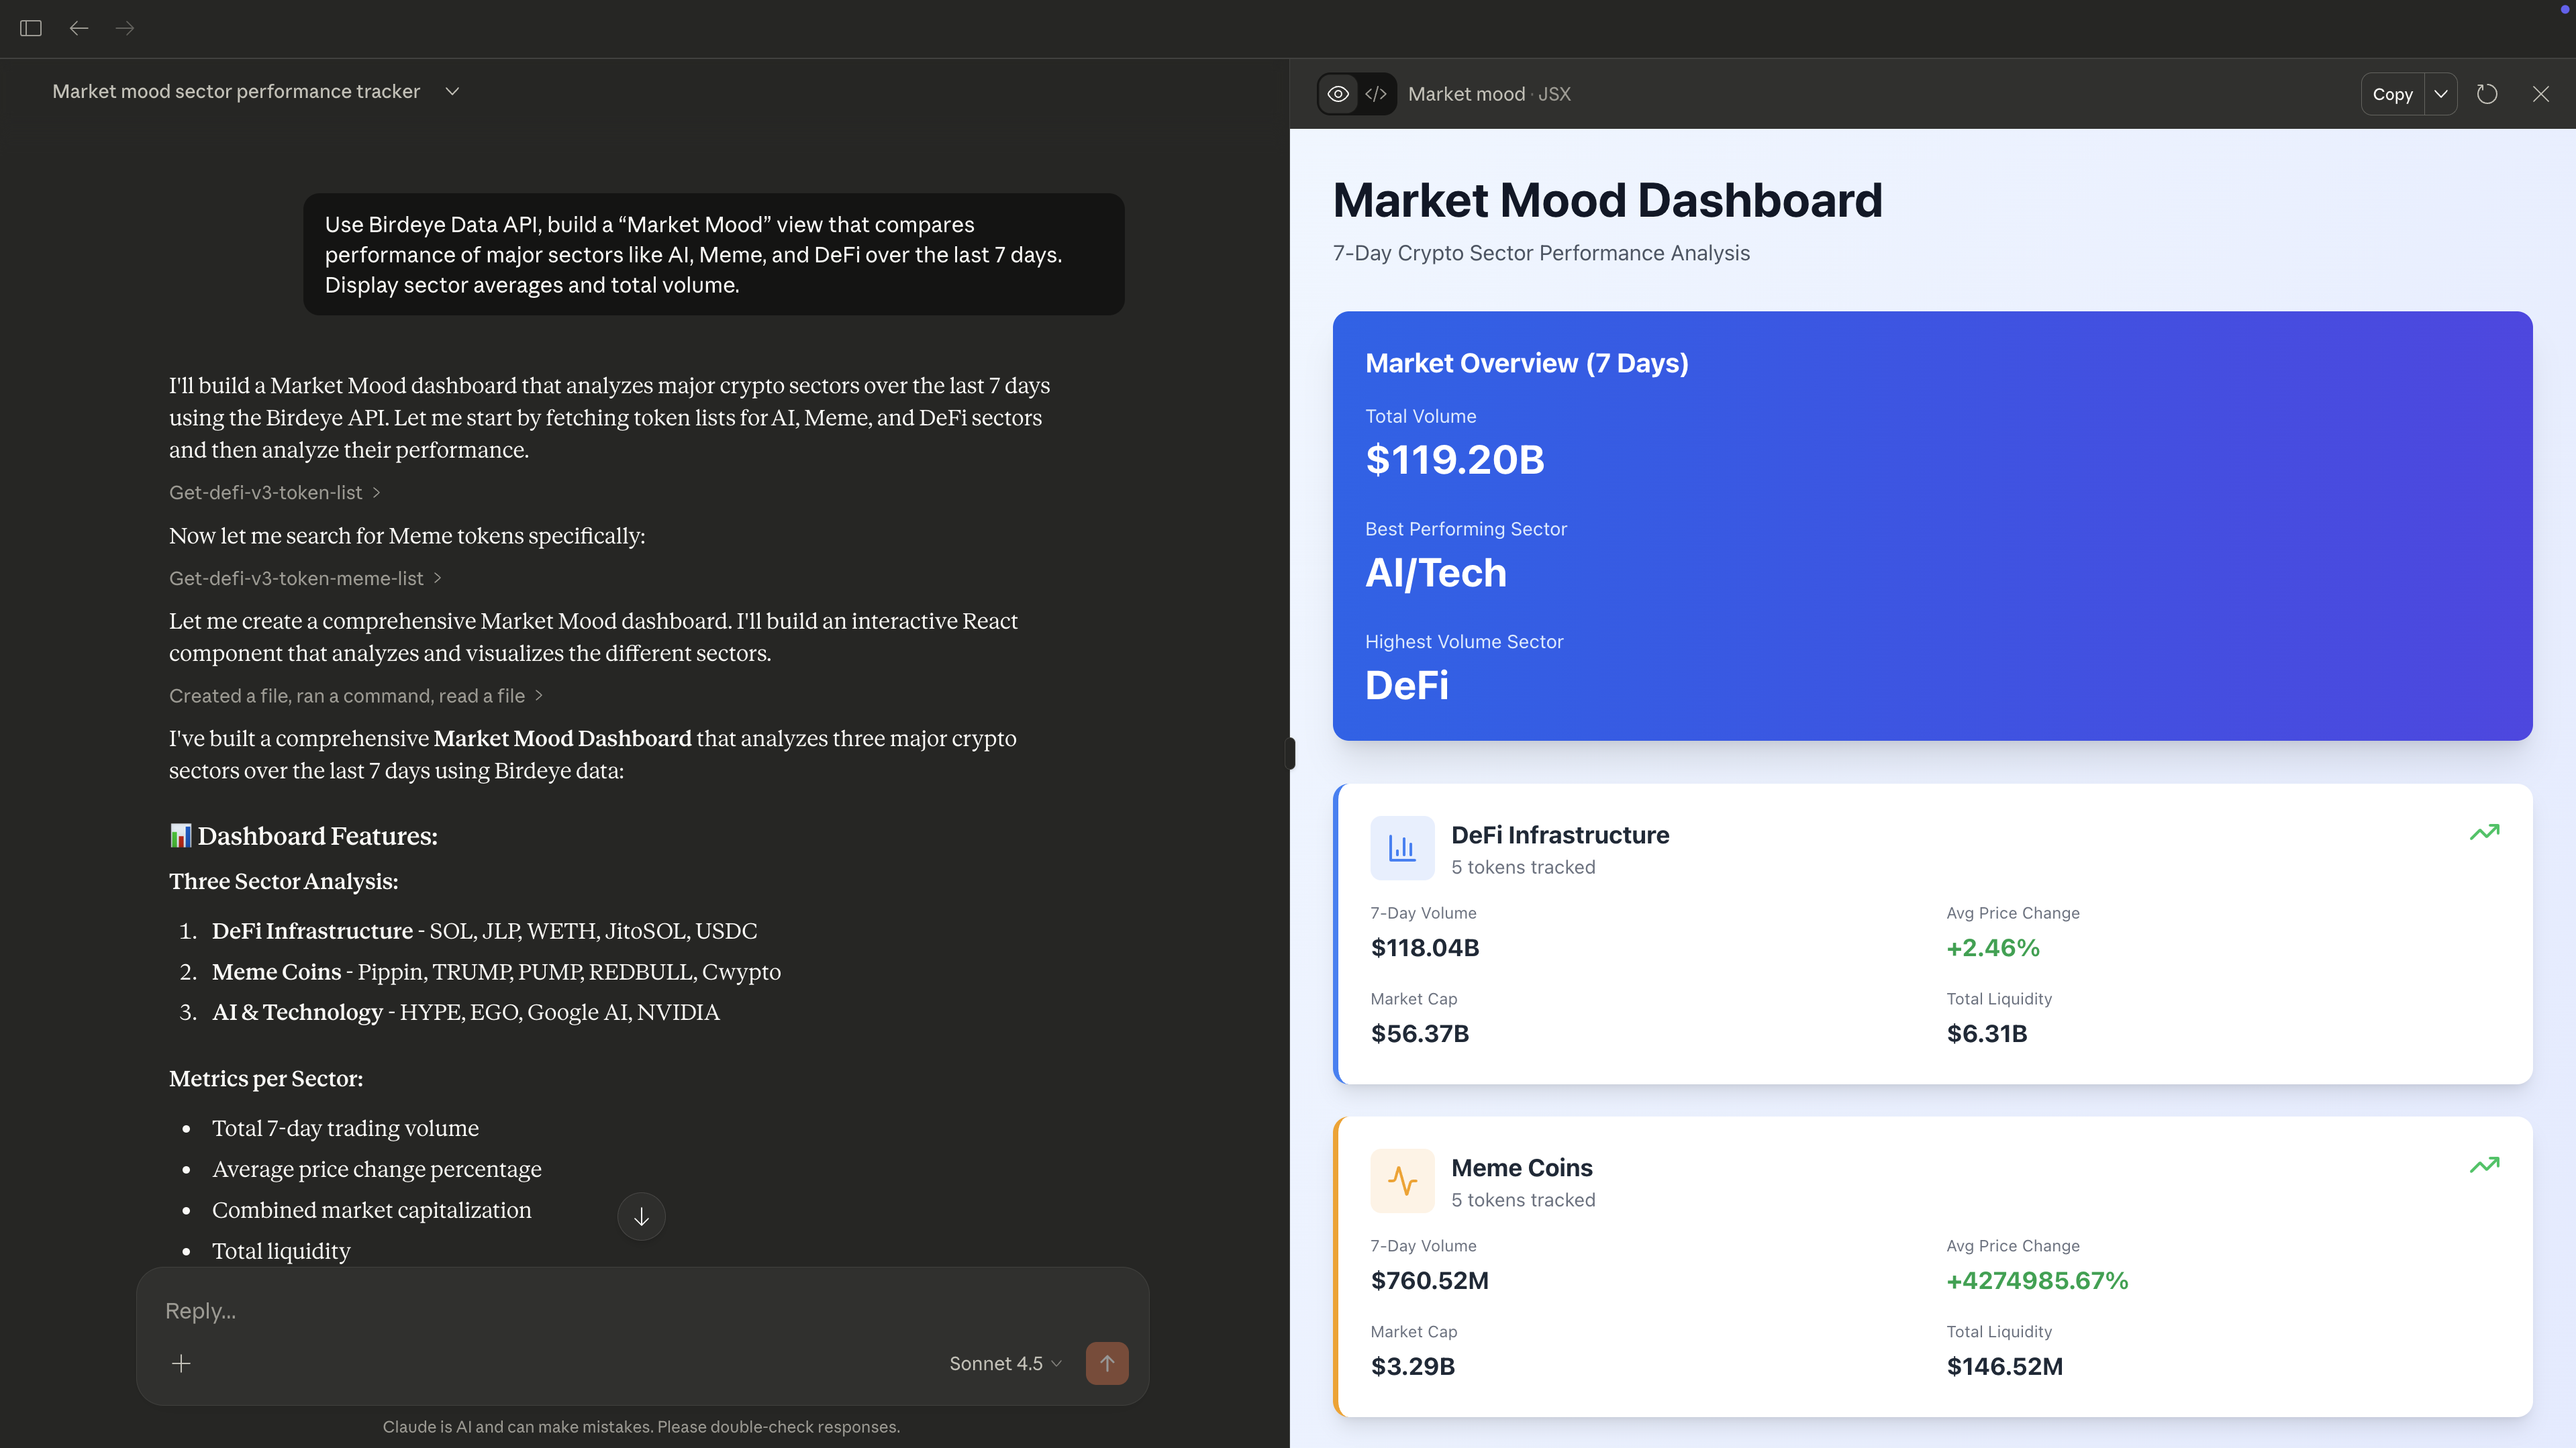Switch to preview eye view
Image resolution: width=2576 pixels, height=1448 pixels.
coord(1338,94)
